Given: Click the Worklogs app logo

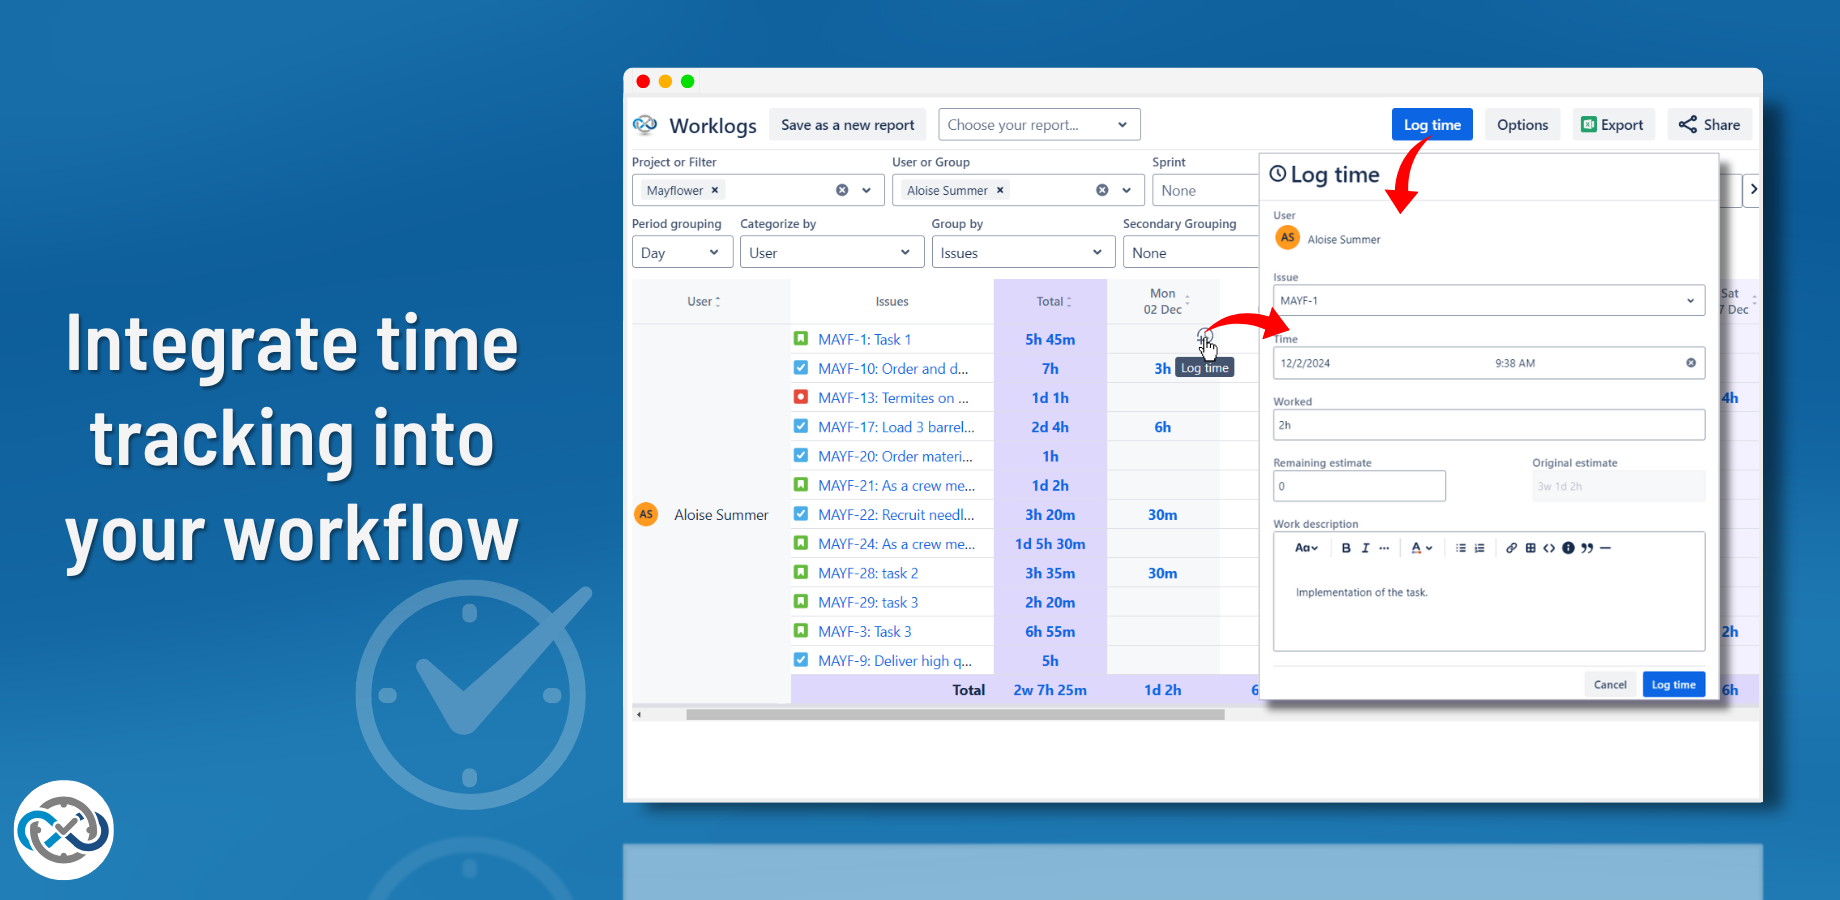Looking at the screenshot, I should [645, 125].
